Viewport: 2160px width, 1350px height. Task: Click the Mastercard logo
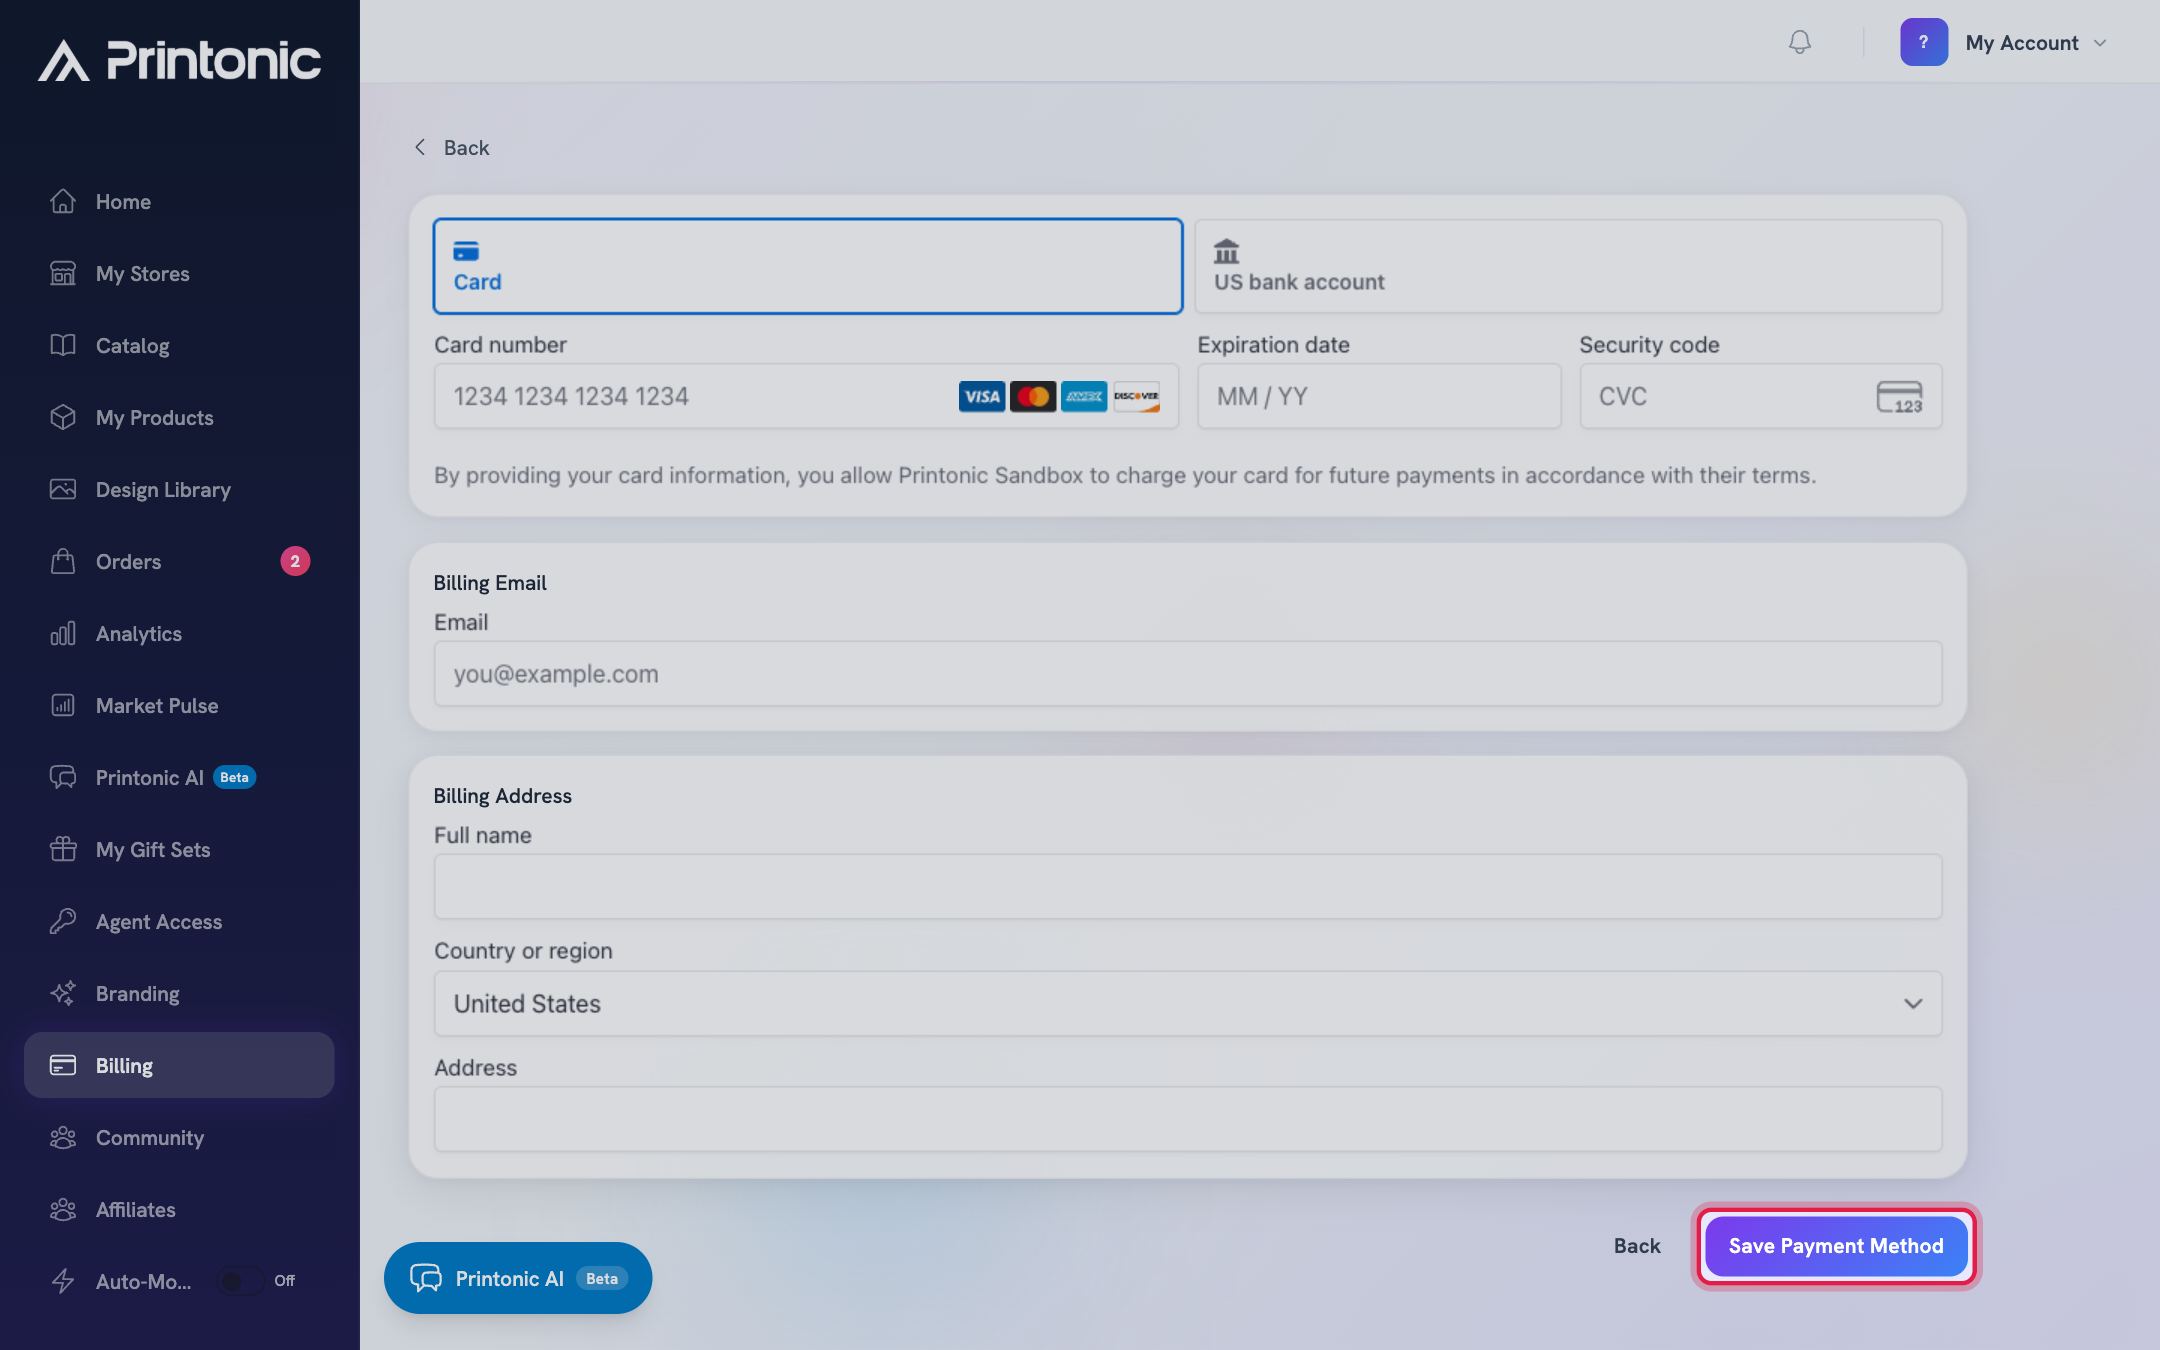1033,396
